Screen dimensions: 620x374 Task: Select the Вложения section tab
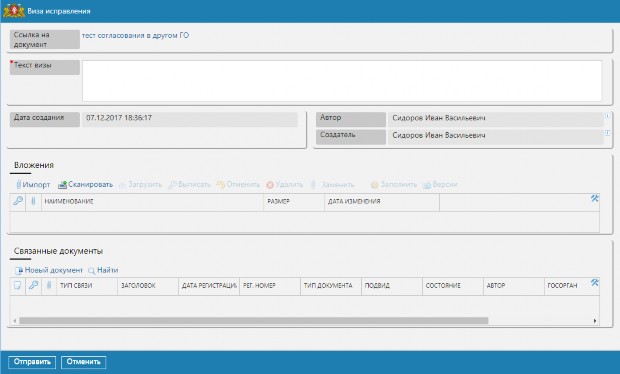point(34,165)
